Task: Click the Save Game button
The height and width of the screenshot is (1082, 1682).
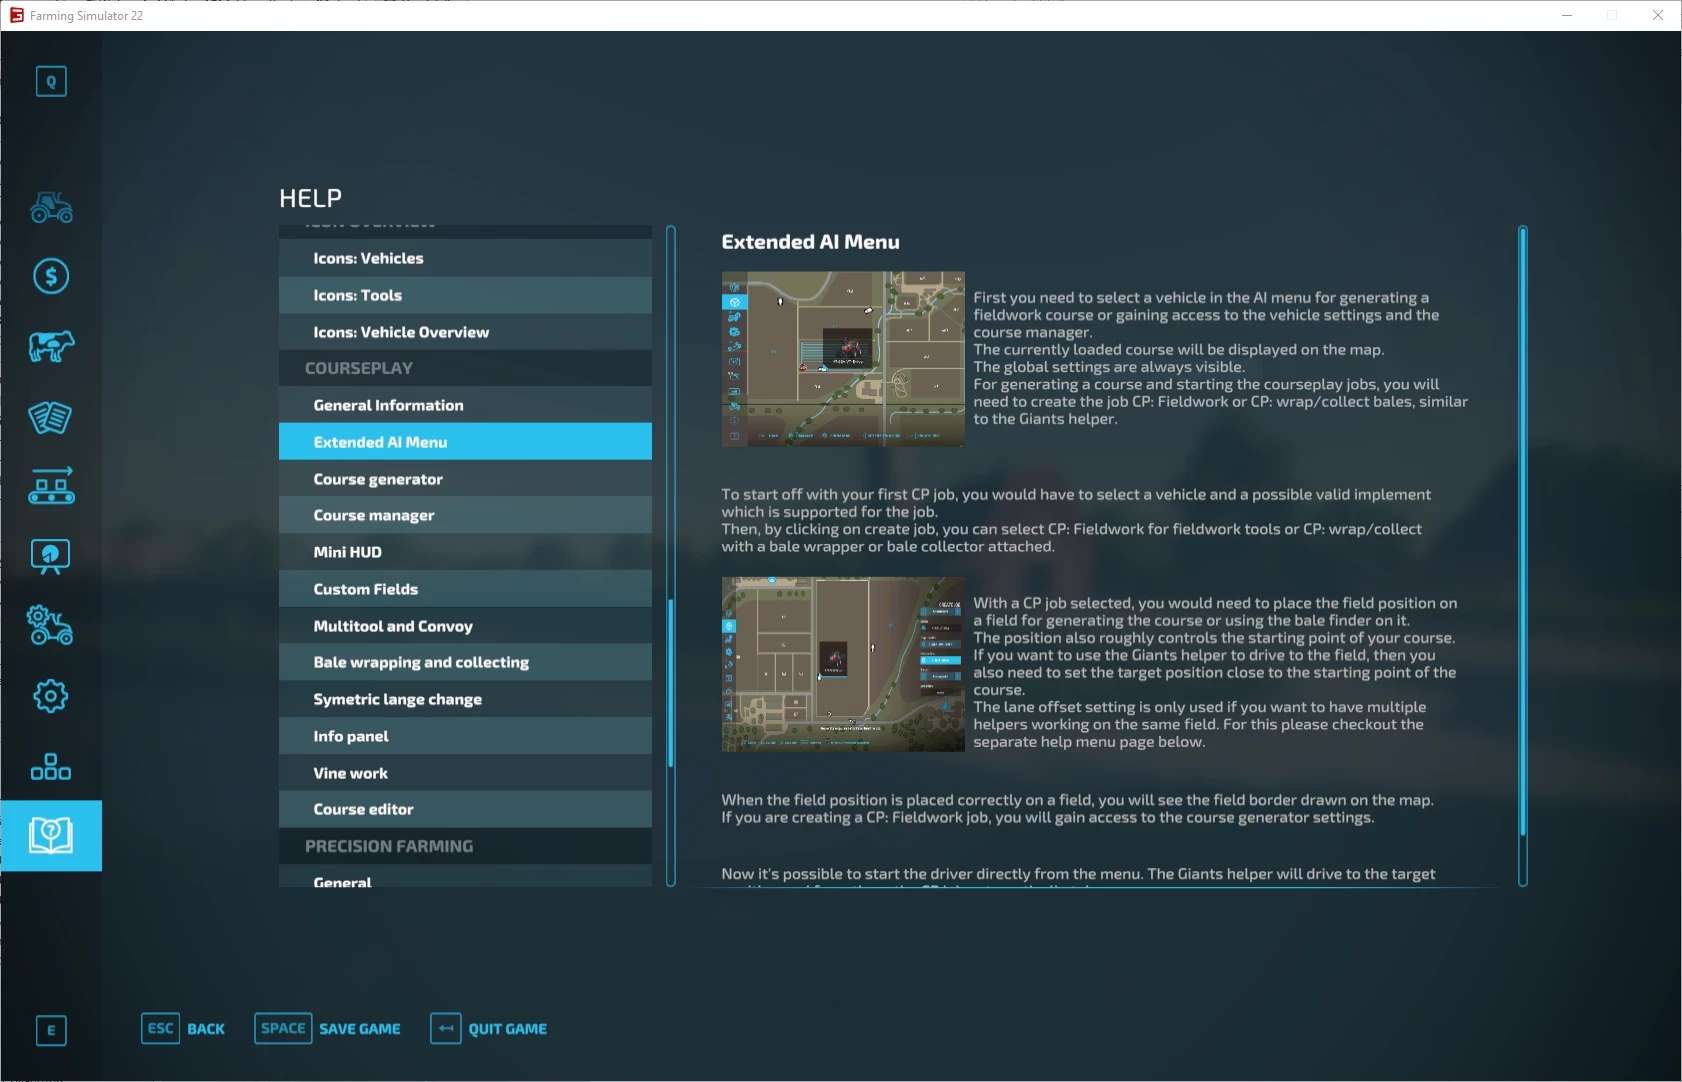Action: click(328, 1028)
